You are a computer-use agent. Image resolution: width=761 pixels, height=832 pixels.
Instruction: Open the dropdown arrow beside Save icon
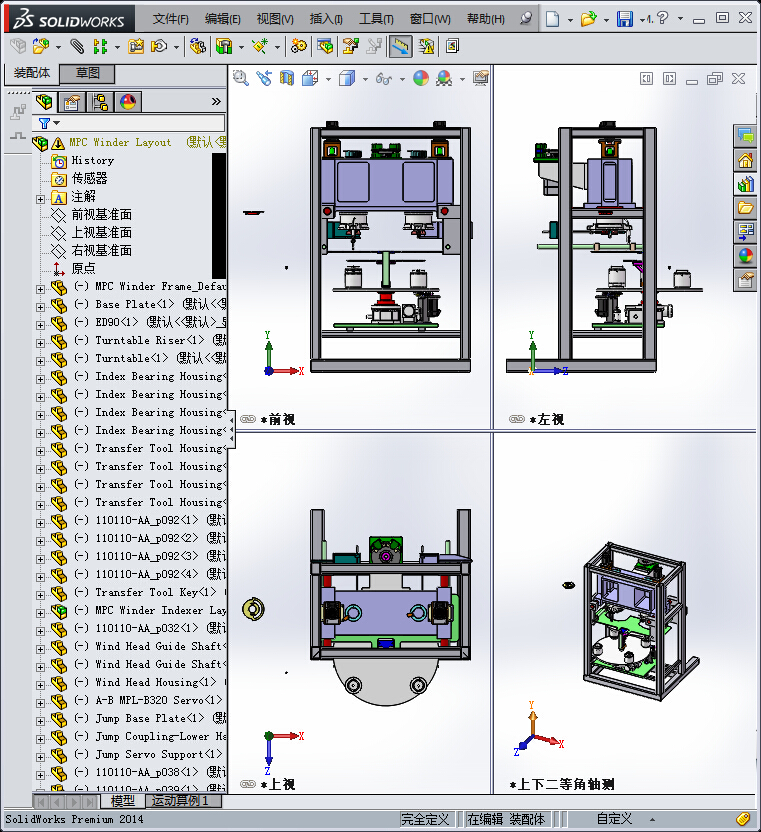pyautogui.click(x=643, y=20)
